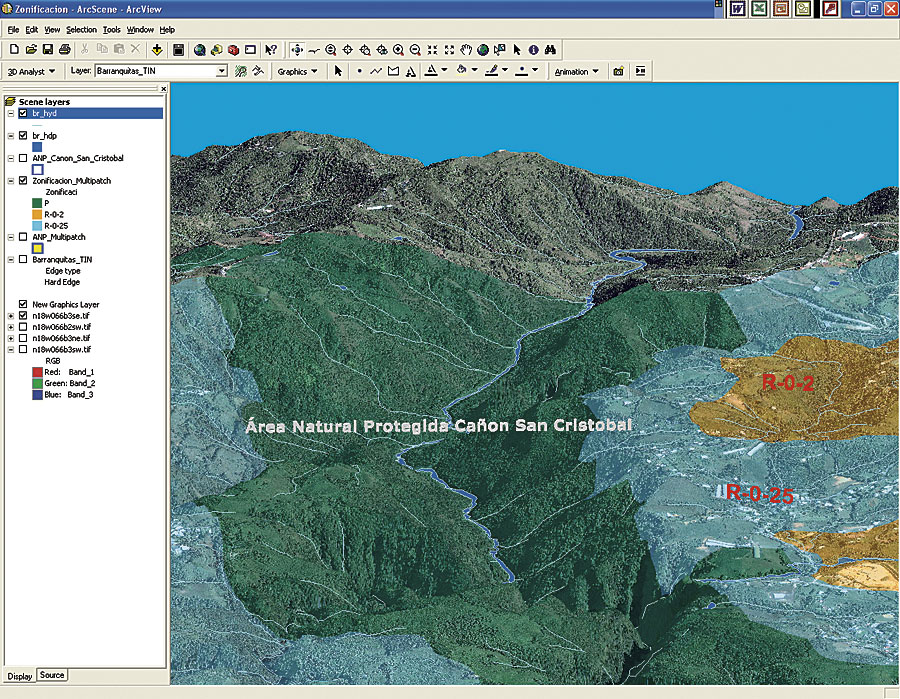Click the Graphics dropdown button

(297, 71)
